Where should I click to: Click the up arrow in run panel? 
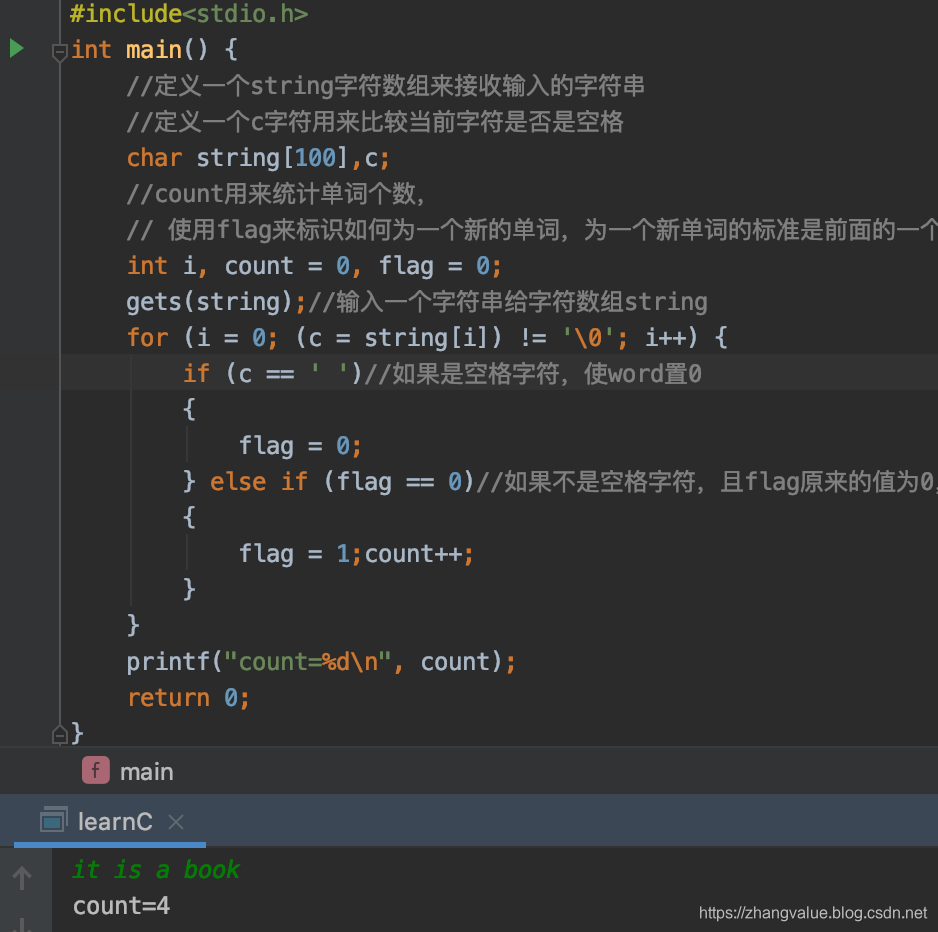(22, 878)
